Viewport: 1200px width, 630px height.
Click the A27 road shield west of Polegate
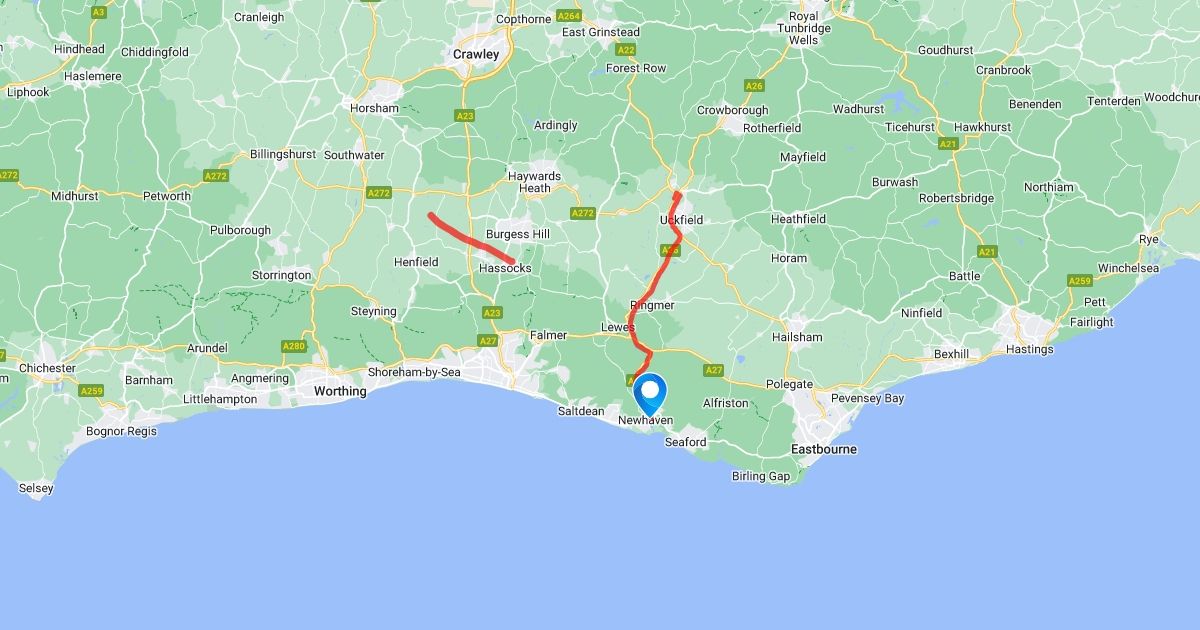(713, 370)
